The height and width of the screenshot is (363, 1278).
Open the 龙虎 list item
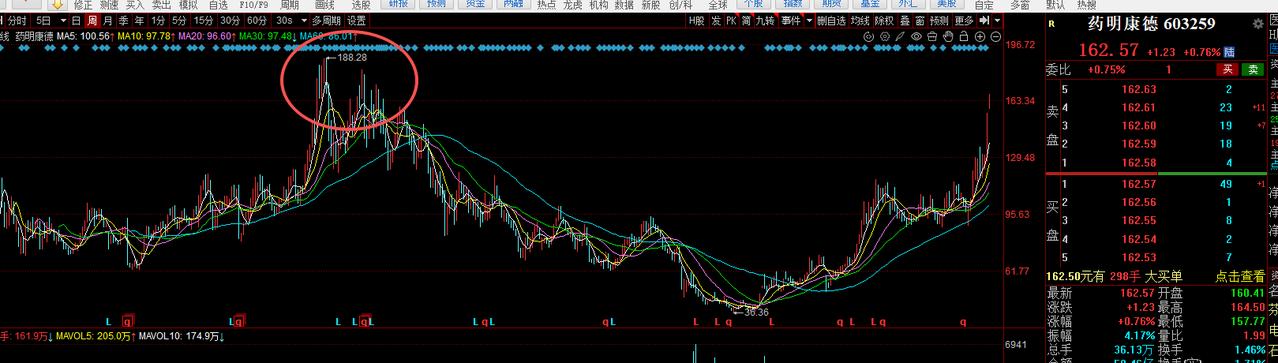(572, 4)
